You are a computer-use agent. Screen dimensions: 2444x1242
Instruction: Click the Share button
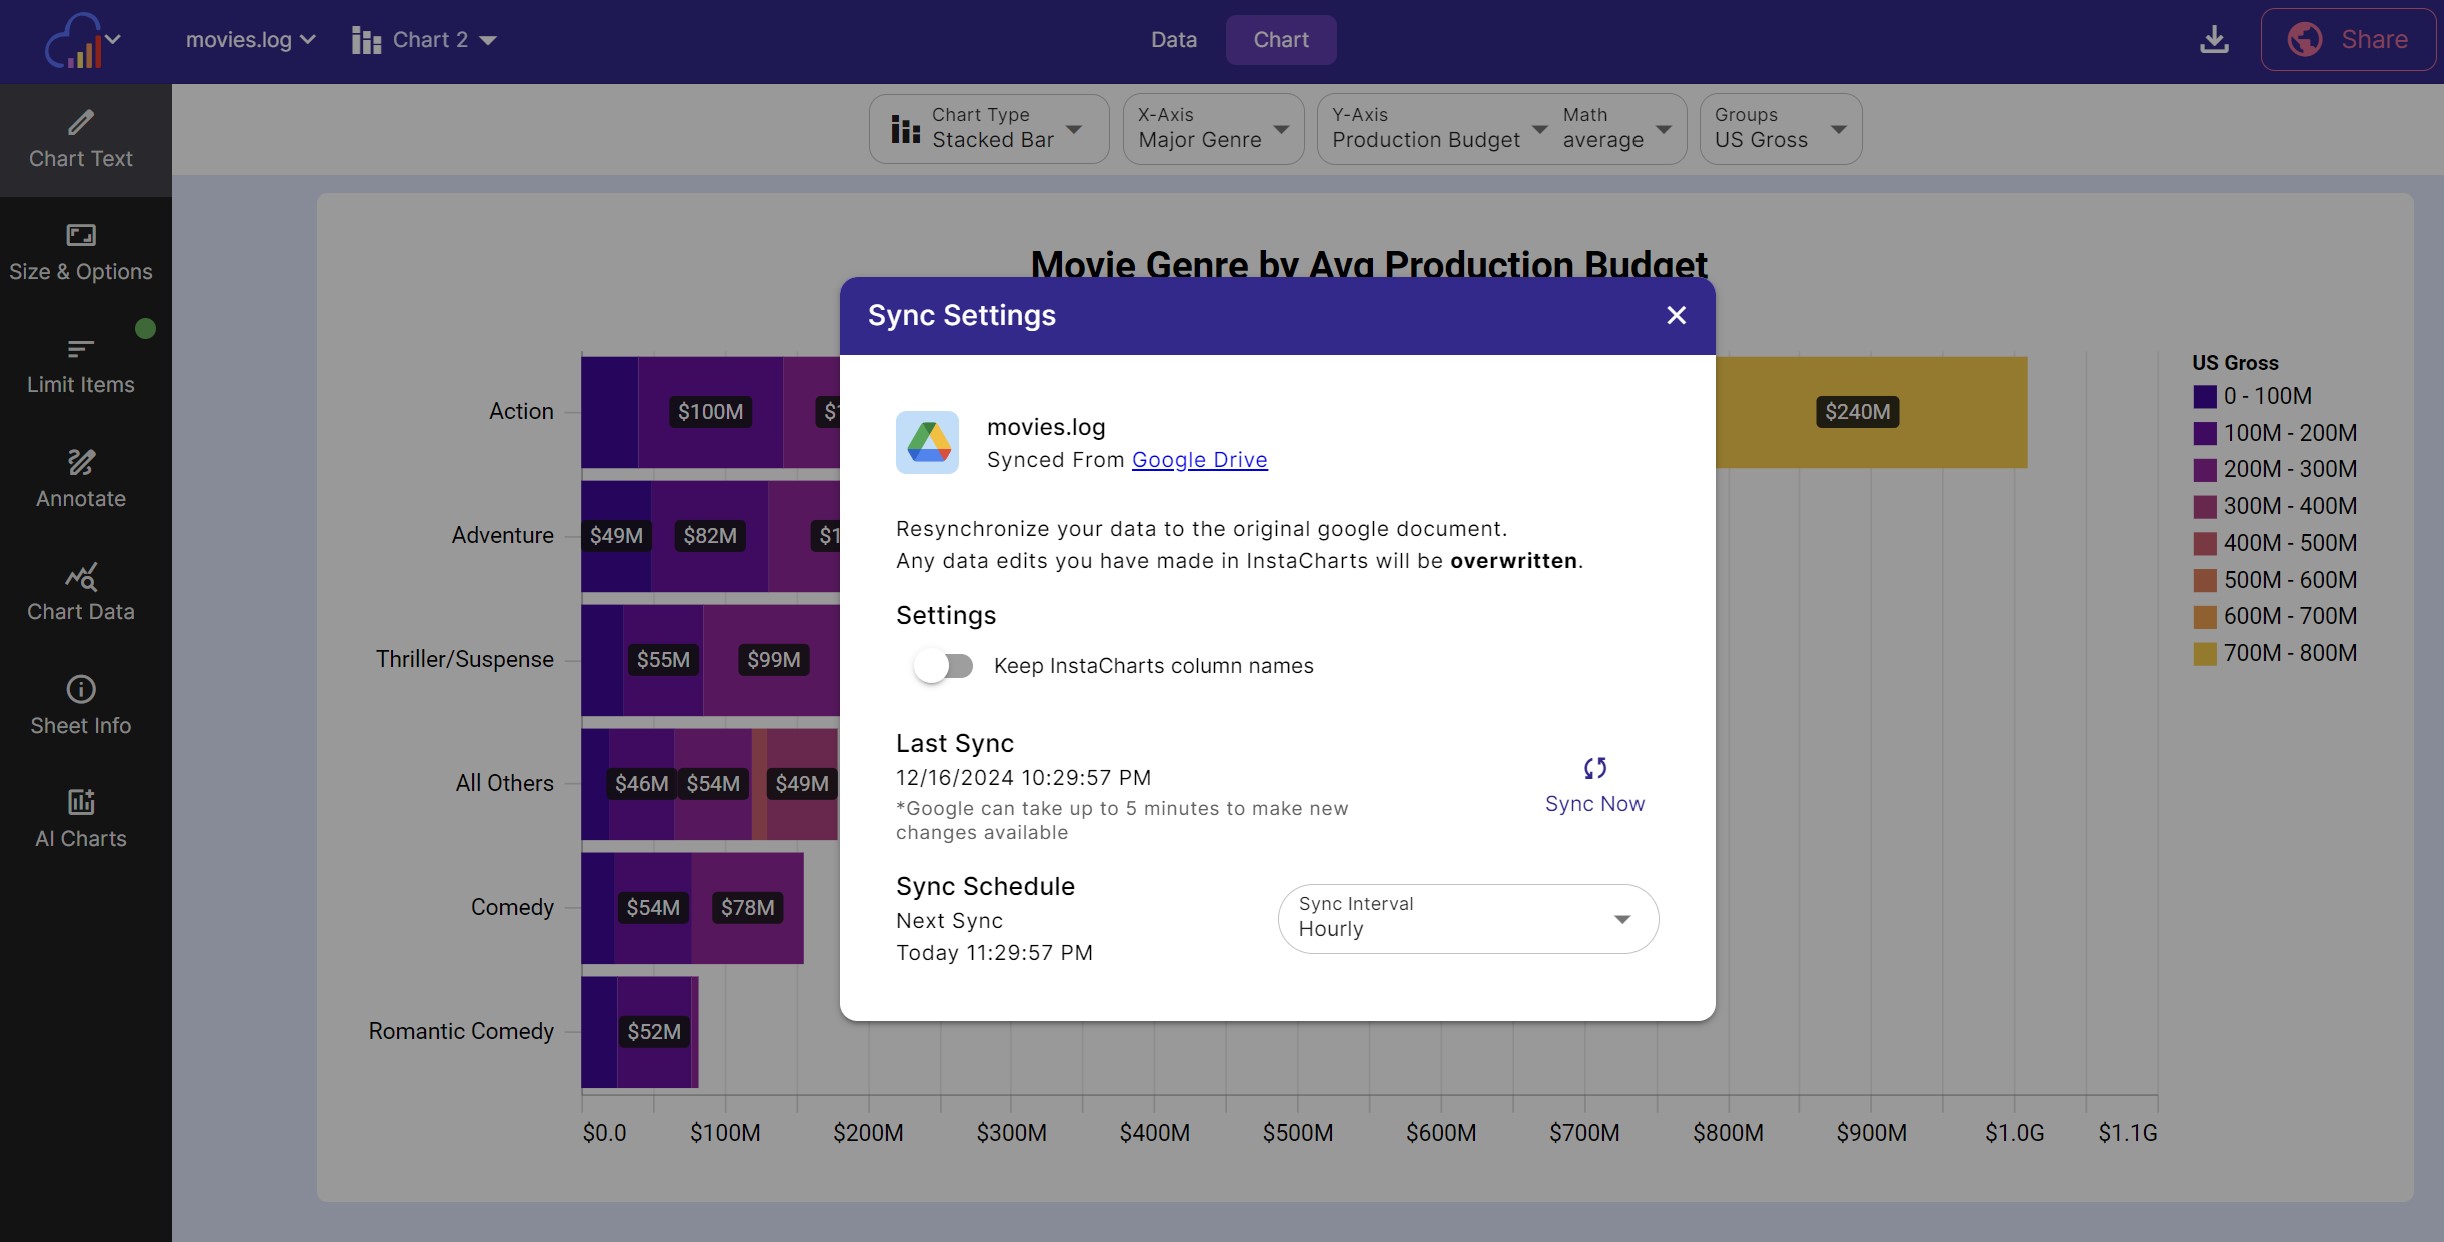point(2347,40)
